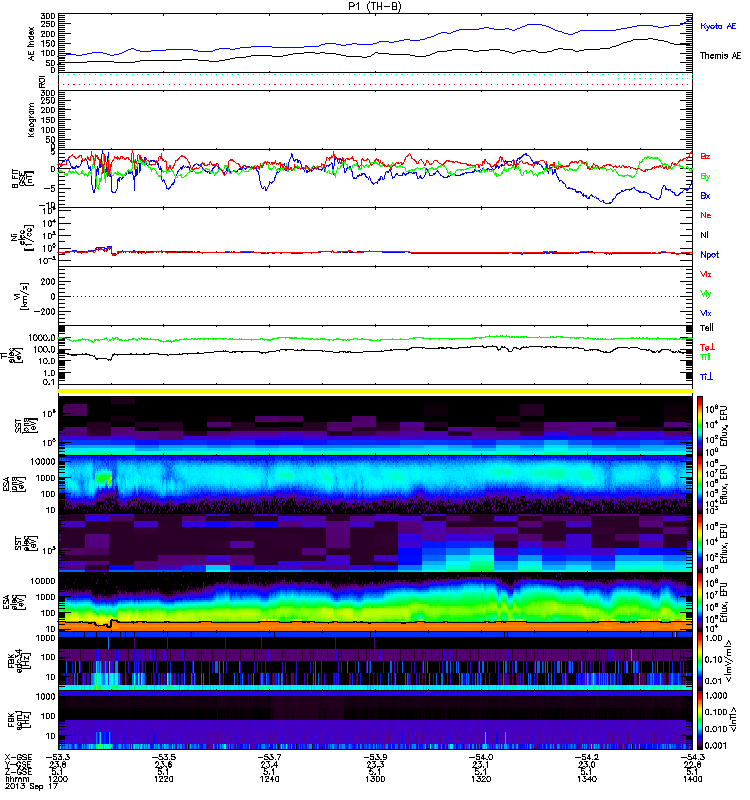The image size is (750, 800).
Task: Click the green Viy velocity legend label
Action: point(706,294)
